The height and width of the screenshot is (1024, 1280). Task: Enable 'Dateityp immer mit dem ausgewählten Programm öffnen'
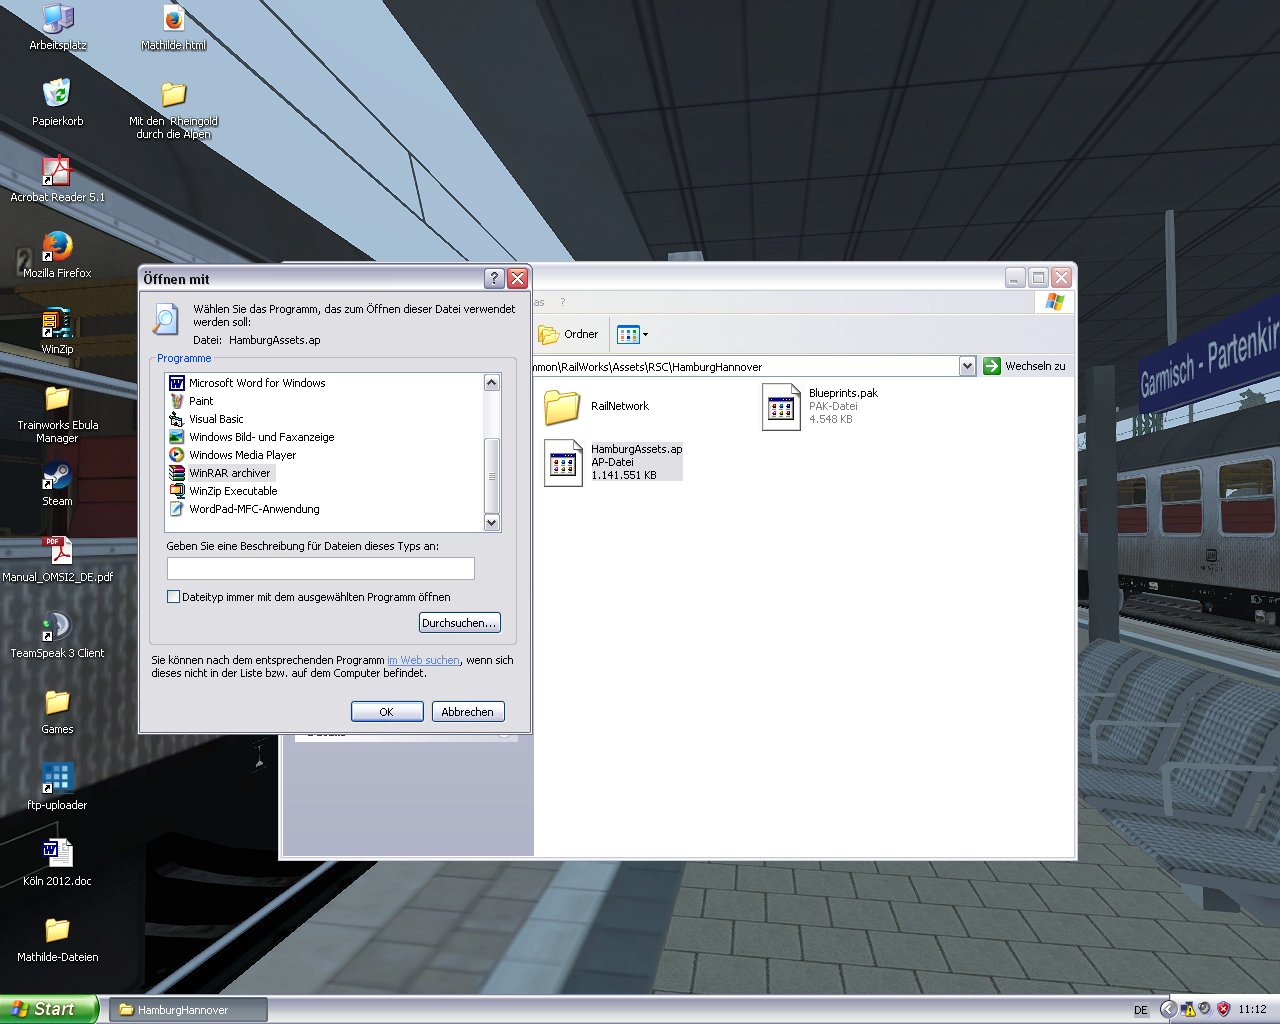[174, 597]
